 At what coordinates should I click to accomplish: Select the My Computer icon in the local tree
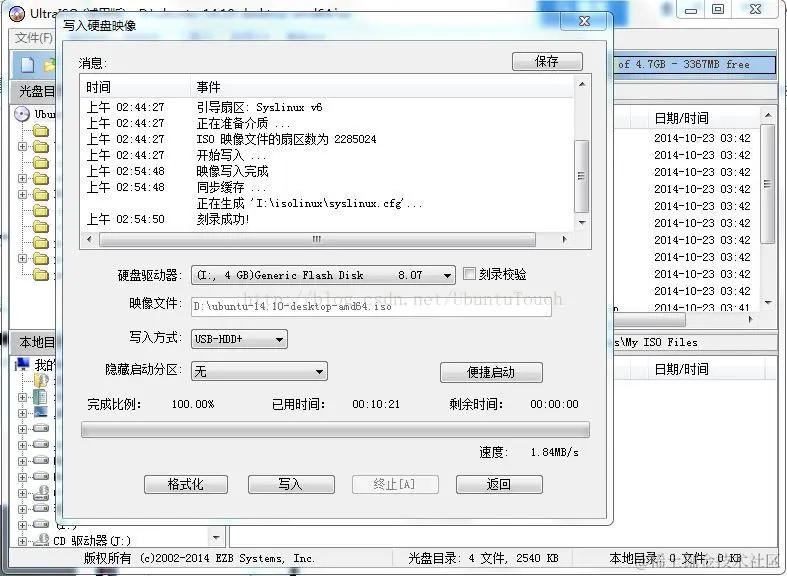click(x=22, y=364)
